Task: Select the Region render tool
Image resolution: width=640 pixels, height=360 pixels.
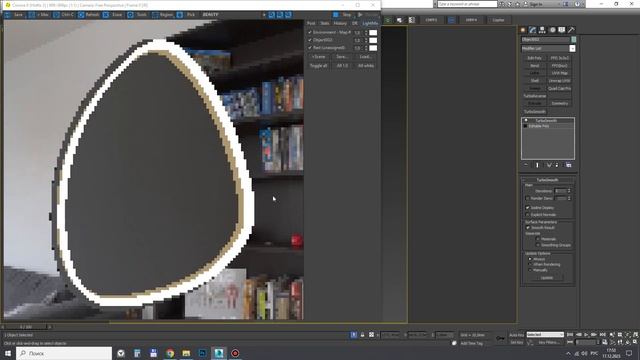Action: point(162,15)
